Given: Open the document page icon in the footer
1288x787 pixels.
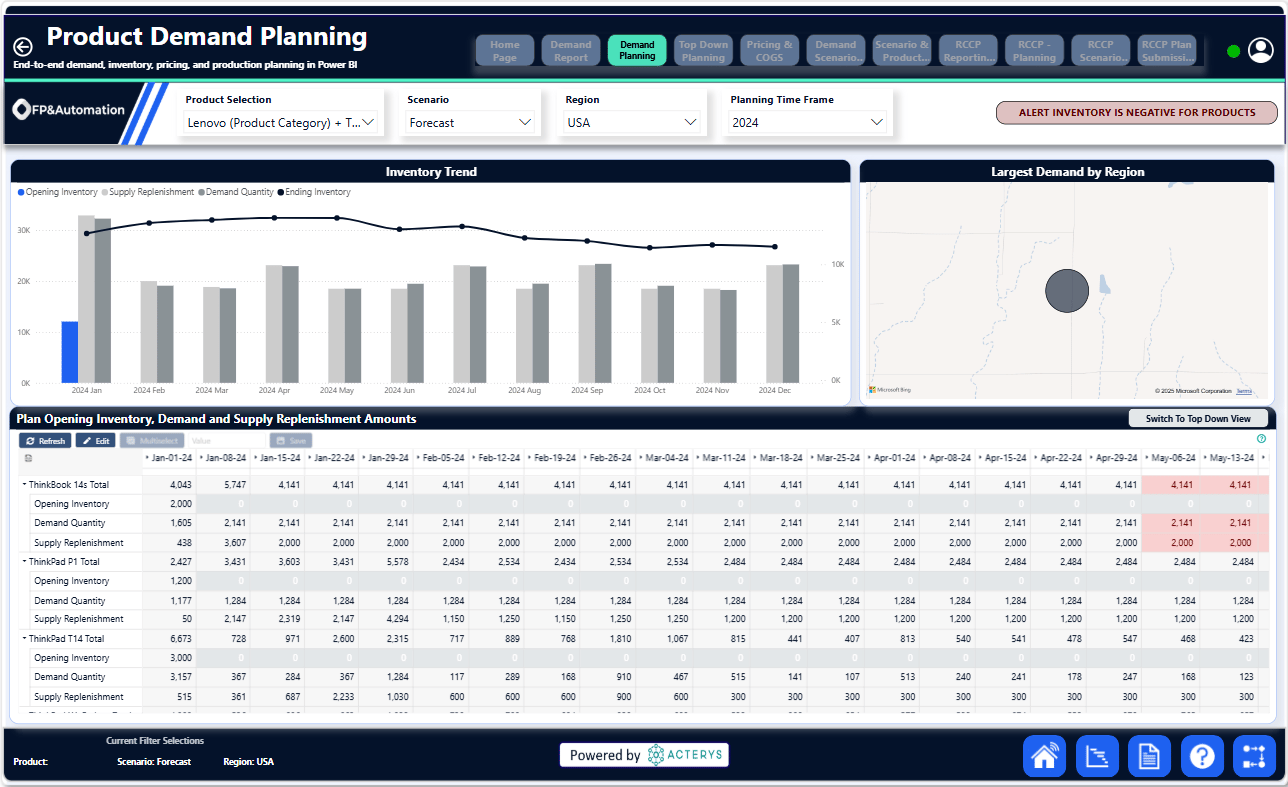Looking at the screenshot, I should pos(1149,756).
